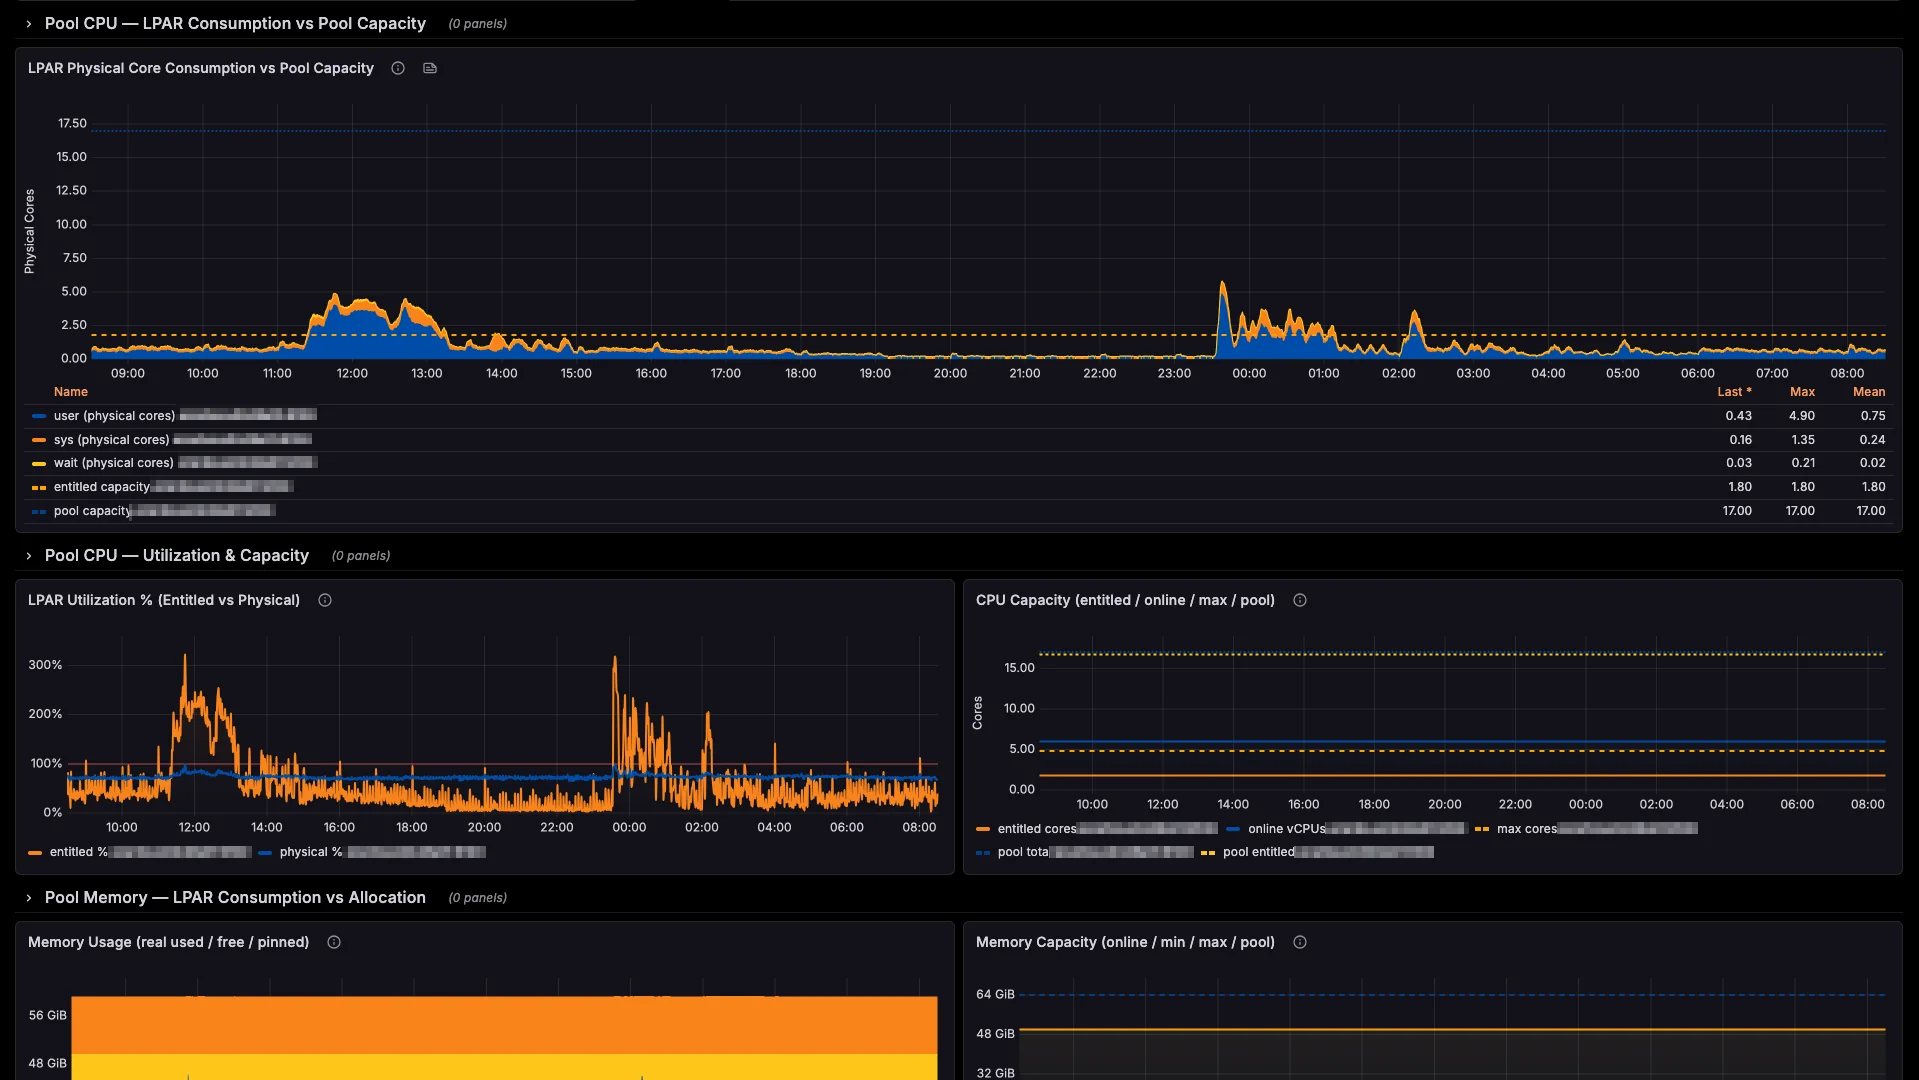Sort the legend by the Max column
The height and width of the screenshot is (1080, 1919).
(1802, 391)
